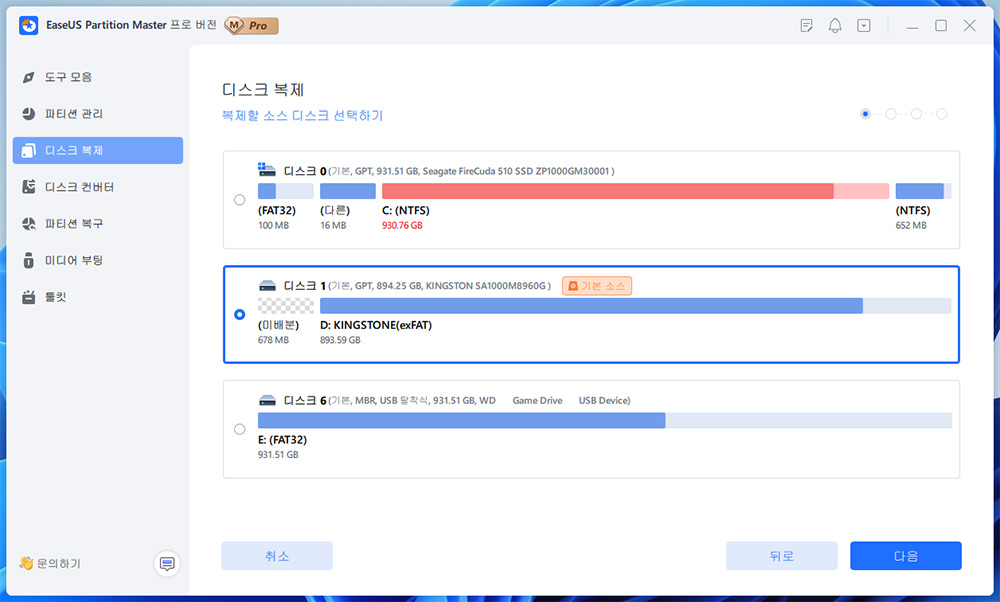The image size is (1000, 602).
Task: Click the (미배분) label
Action: 278,325
